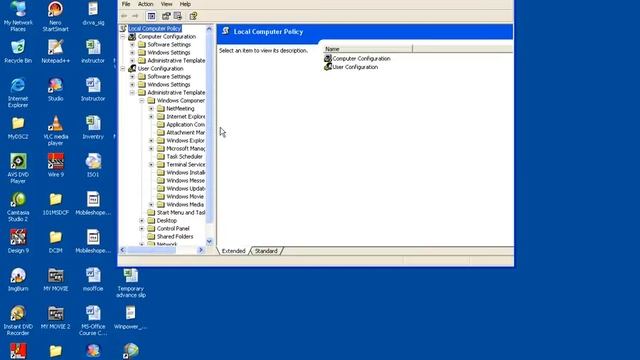Select Local Computer Policy root node
The image size is (640, 360).
pos(155,29)
